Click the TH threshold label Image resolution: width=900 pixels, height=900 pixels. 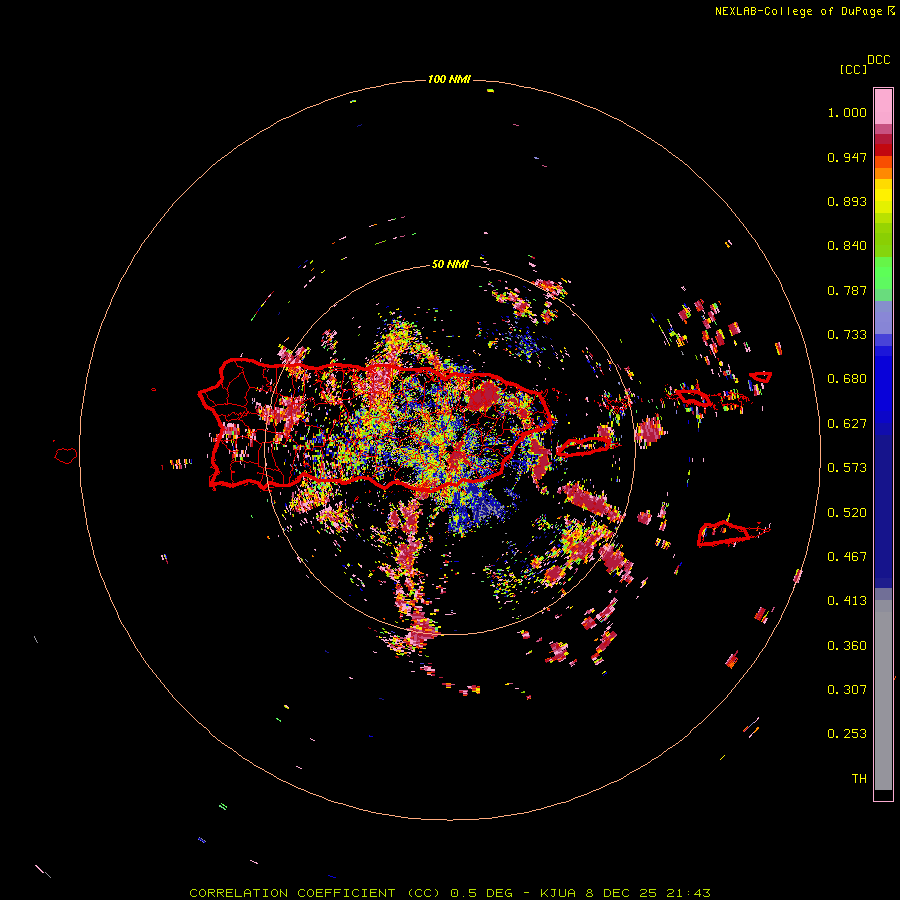(x=859, y=779)
